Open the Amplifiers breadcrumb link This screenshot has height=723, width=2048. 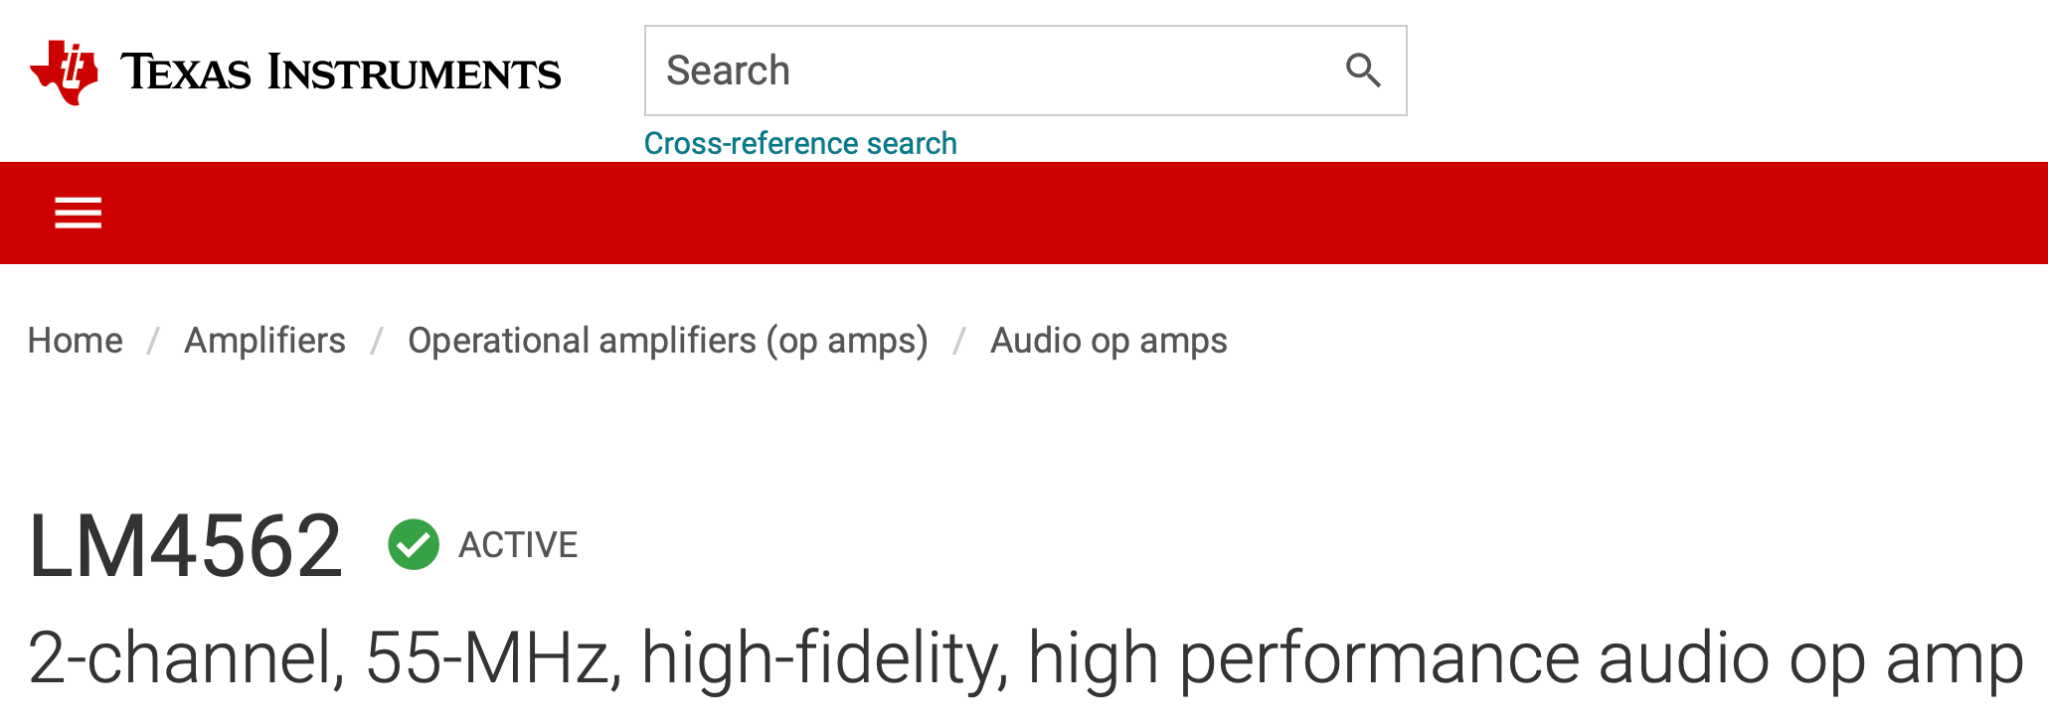[x=265, y=340]
